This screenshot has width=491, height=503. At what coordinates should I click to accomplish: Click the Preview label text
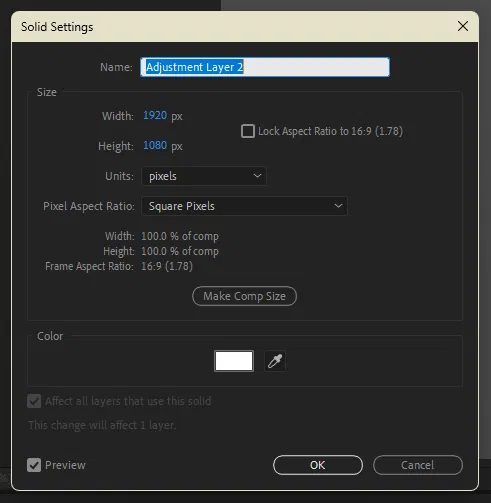65,465
